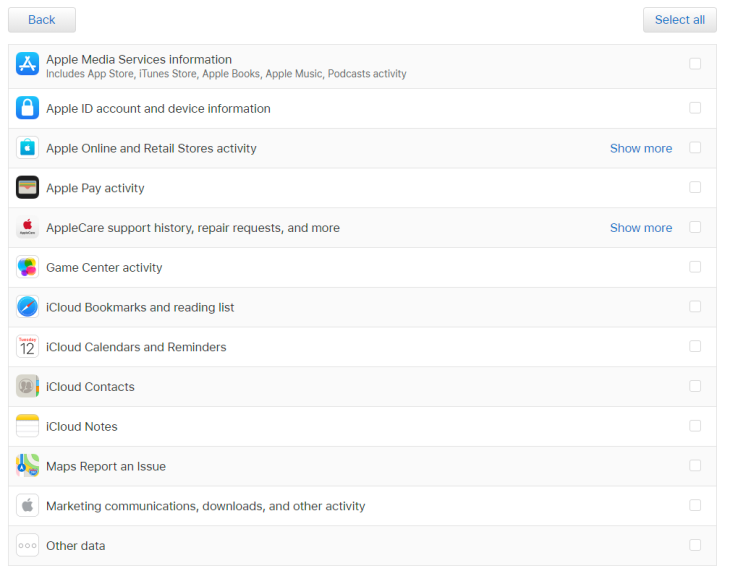Click the Game Center bubbles icon
Viewport: 730px width, 576px height.
pyautogui.click(x=27, y=267)
